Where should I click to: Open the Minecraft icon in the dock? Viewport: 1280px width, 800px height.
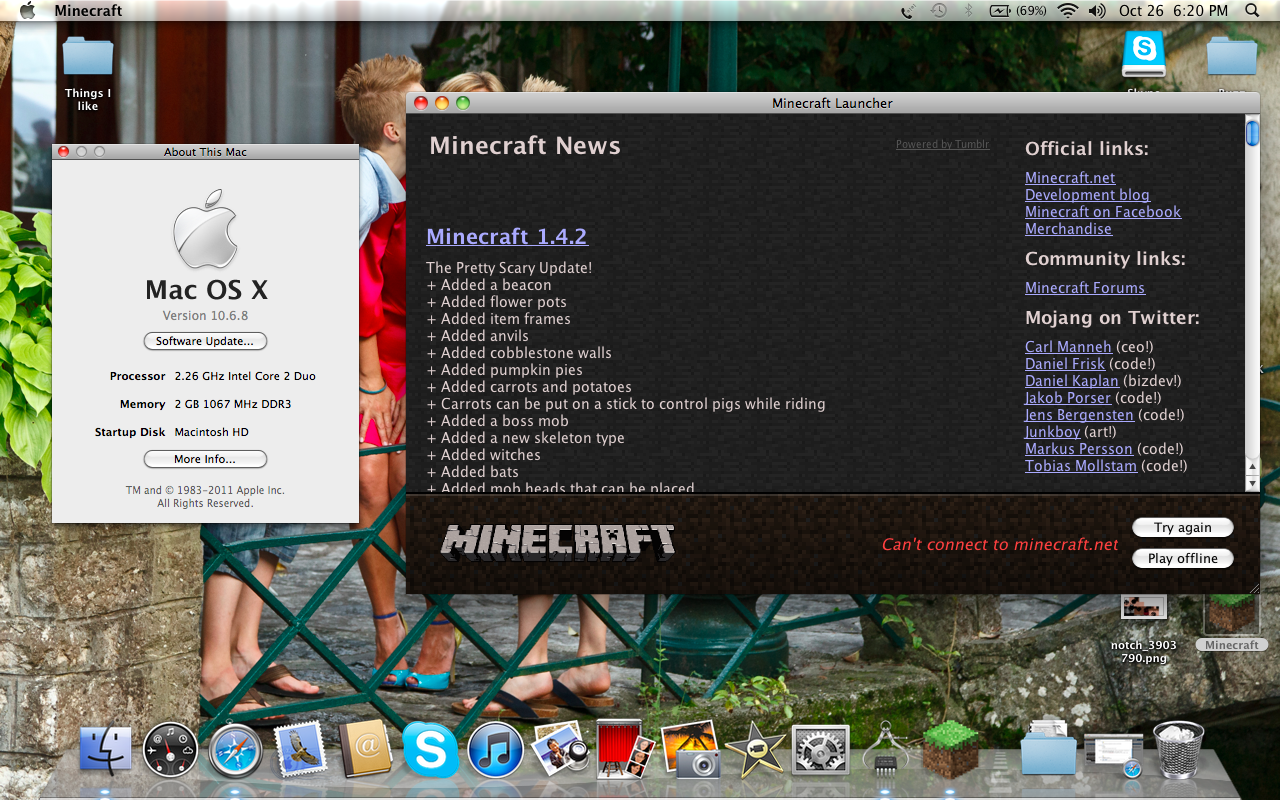[x=950, y=749]
